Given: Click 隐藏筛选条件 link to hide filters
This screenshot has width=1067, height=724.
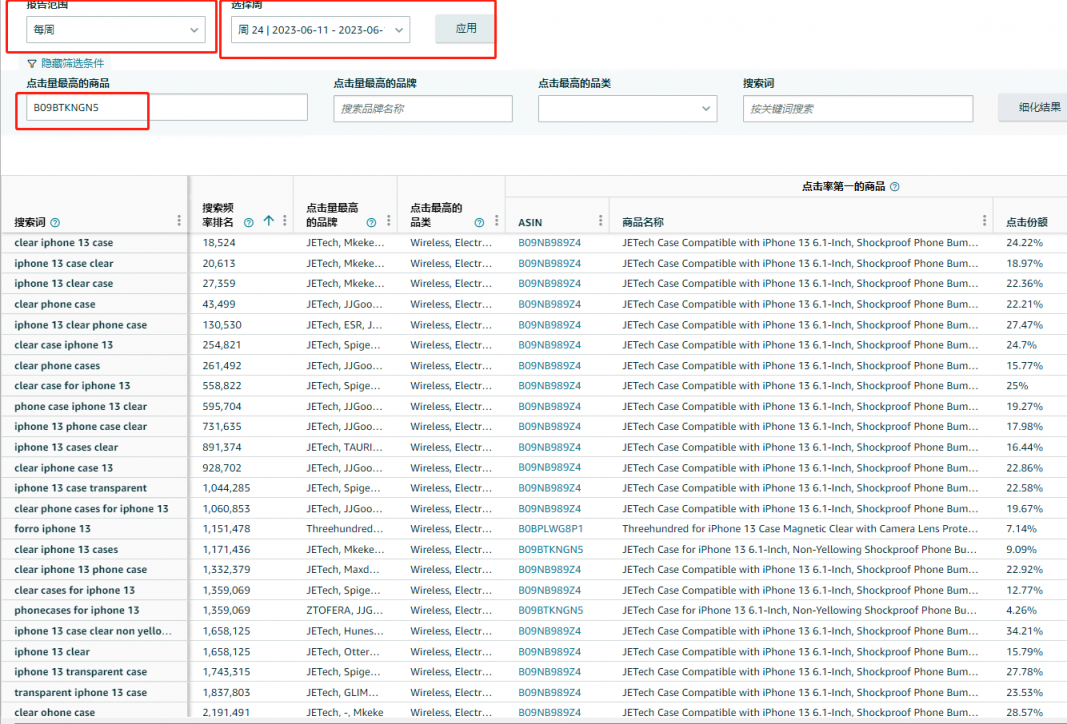Looking at the screenshot, I should click(72, 63).
